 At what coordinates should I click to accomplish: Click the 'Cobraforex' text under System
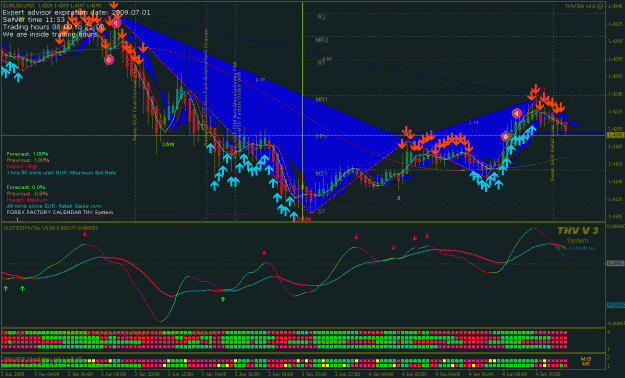click(x=582, y=248)
